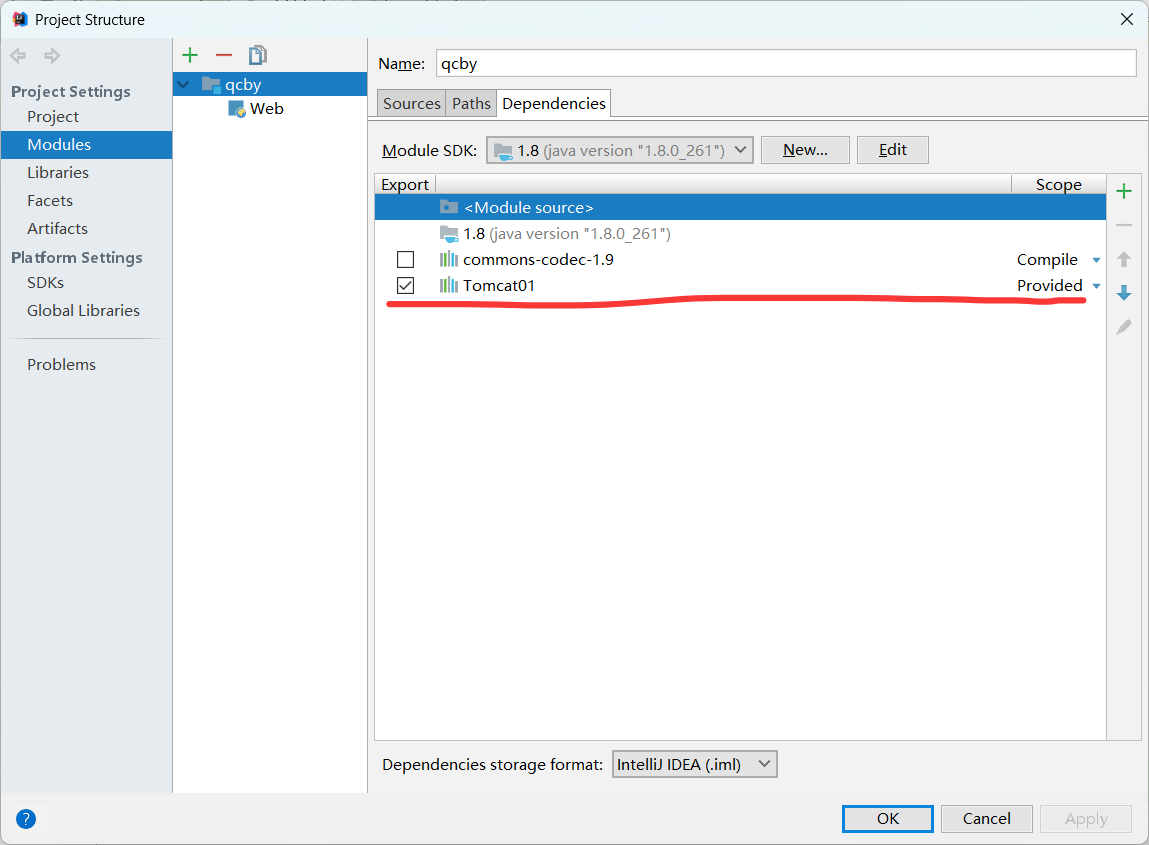Click the Scope column header
Viewport: 1149px width, 845px height.
pyautogui.click(x=1058, y=184)
